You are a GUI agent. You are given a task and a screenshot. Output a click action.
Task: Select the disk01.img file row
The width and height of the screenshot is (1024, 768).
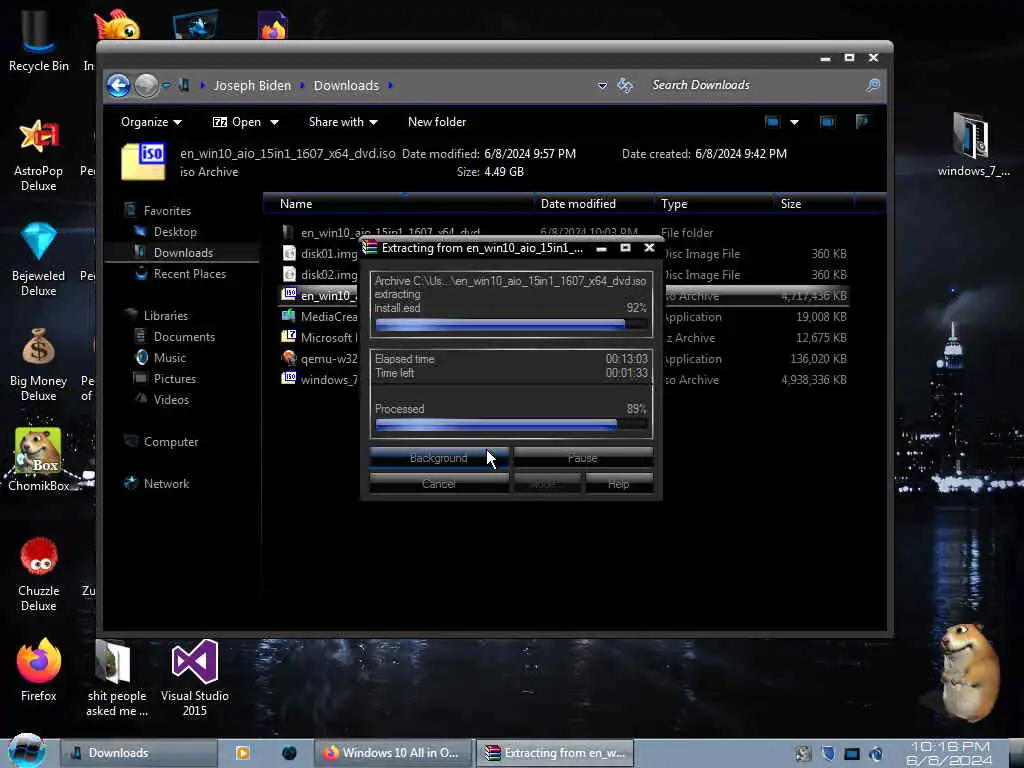coord(565,254)
